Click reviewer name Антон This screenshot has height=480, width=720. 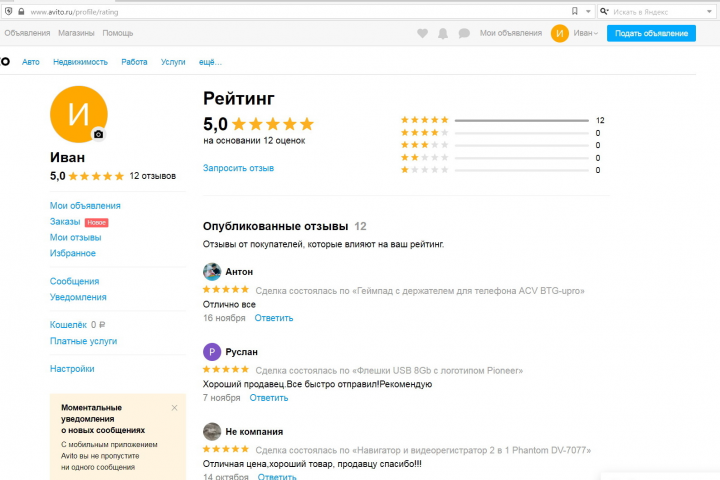click(x=239, y=272)
